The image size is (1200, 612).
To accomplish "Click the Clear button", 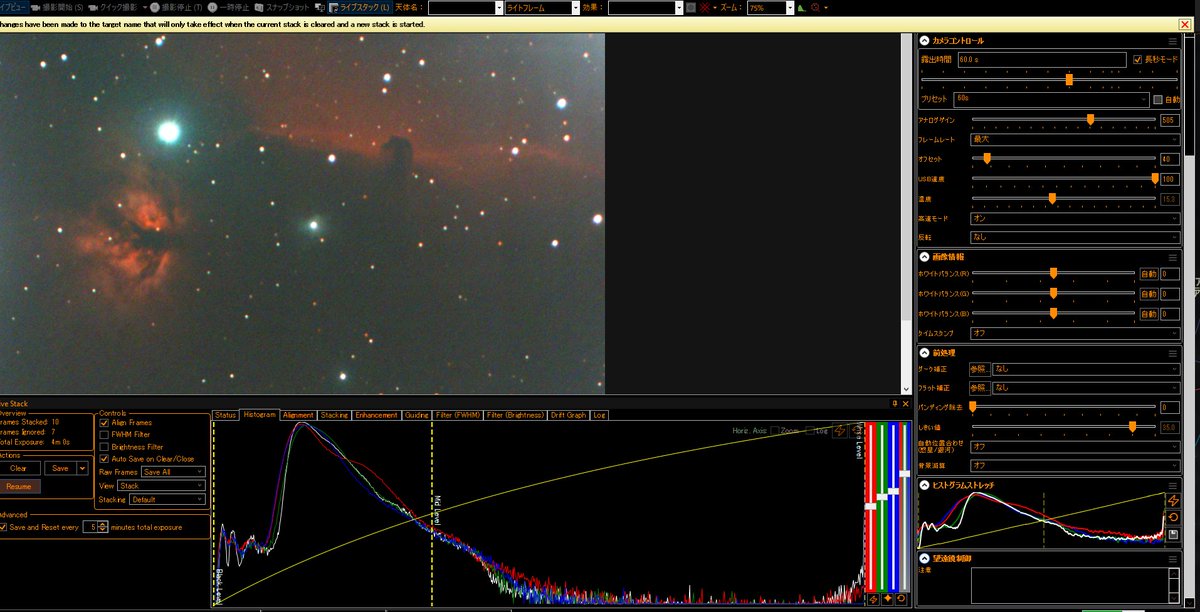I will (x=19, y=468).
